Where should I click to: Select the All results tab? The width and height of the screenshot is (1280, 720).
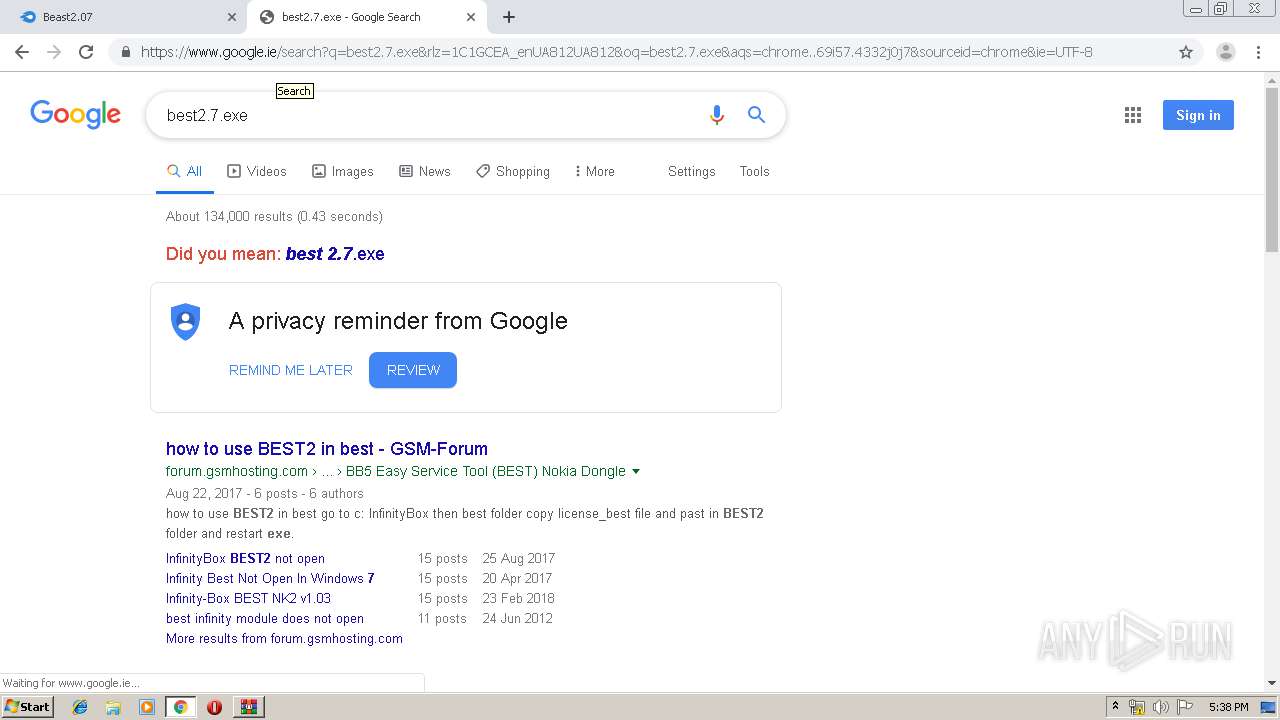185,172
